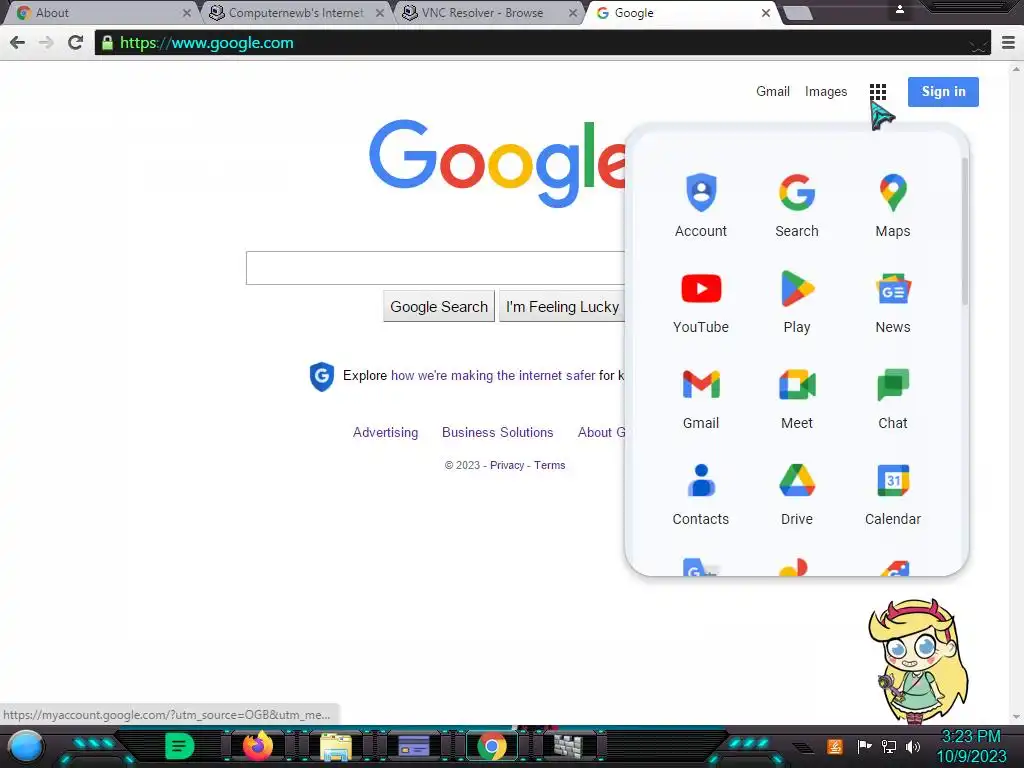The image size is (1024, 768).
Task: Click I'm Feeling Lucky button
Action: coord(562,307)
